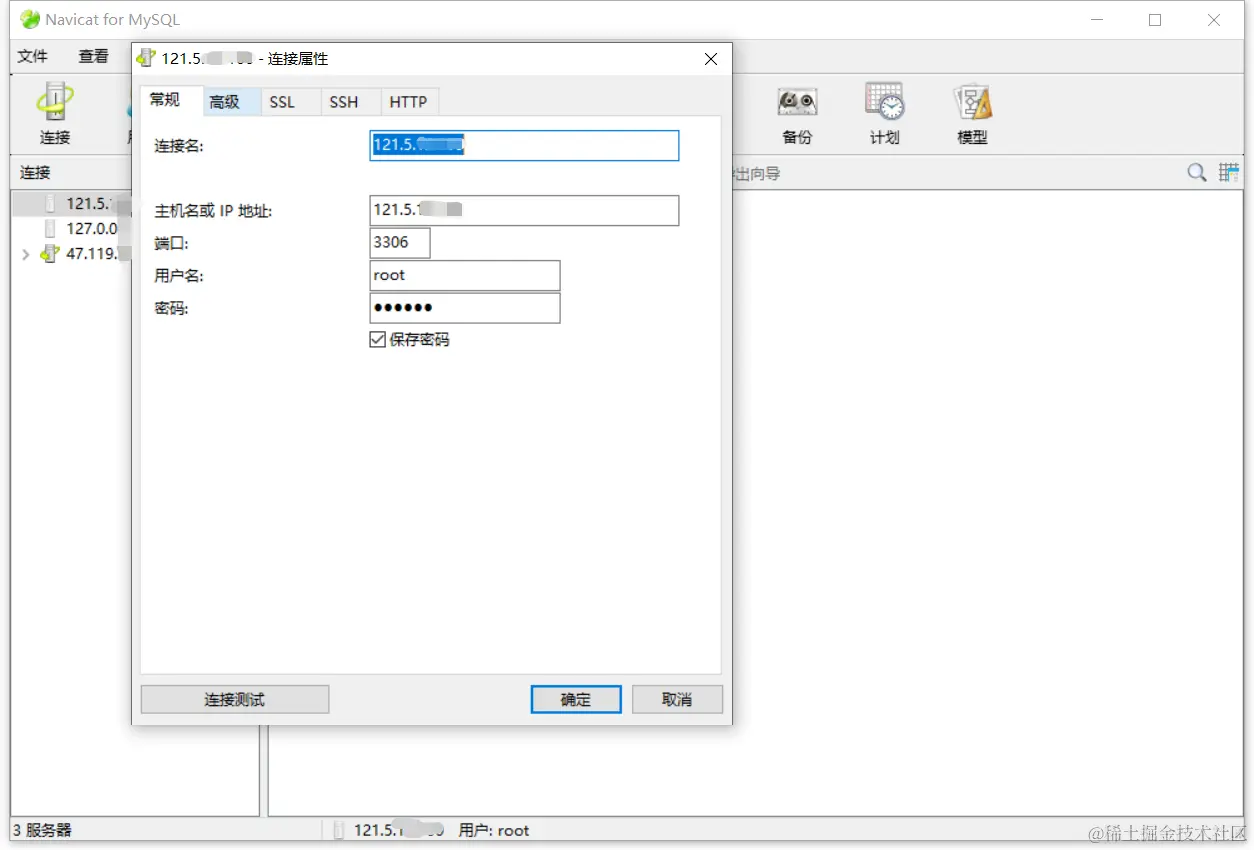Expand the 47.119 connection node
Image resolution: width=1254 pixels, height=850 pixels.
click(x=25, y=254)
